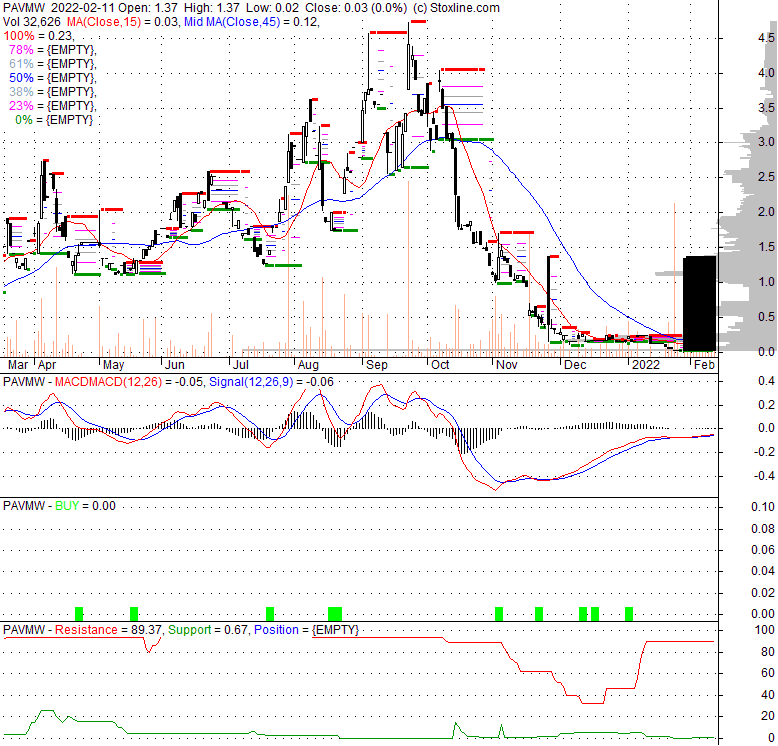Click the 100 value on resistance axis

765,630
